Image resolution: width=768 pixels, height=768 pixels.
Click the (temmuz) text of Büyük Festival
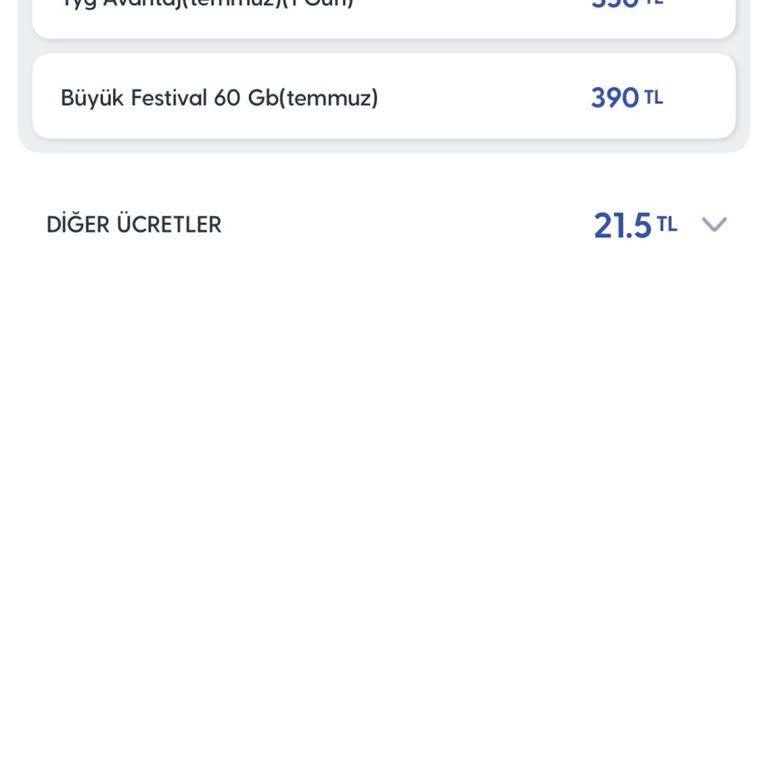329,98
